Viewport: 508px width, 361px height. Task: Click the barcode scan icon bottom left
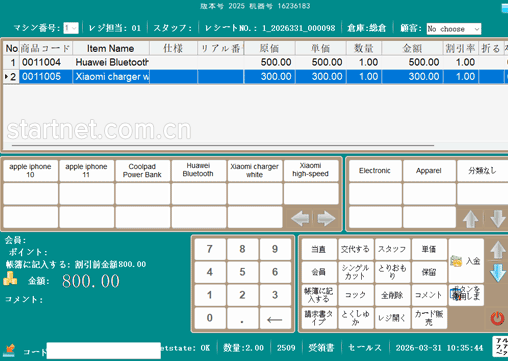(9, 350)
